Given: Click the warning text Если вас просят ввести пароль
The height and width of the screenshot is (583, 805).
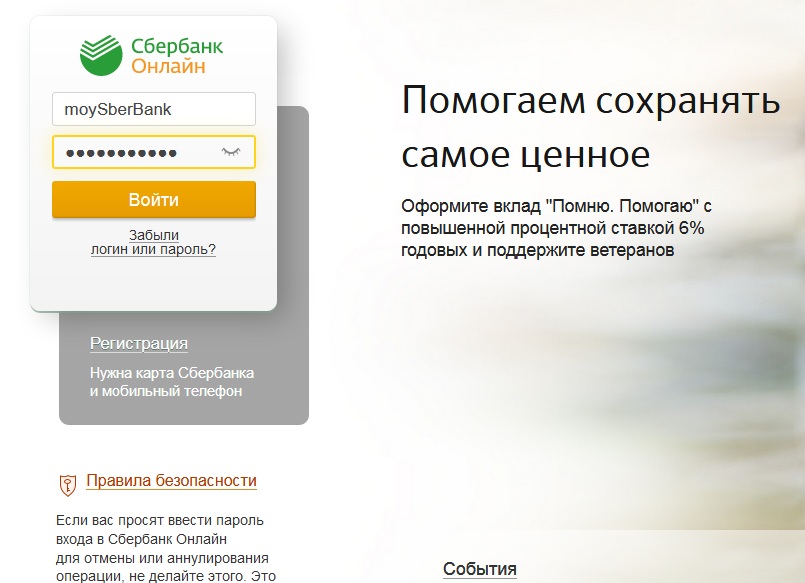Looking at the screenshot, I should point(160,520).
